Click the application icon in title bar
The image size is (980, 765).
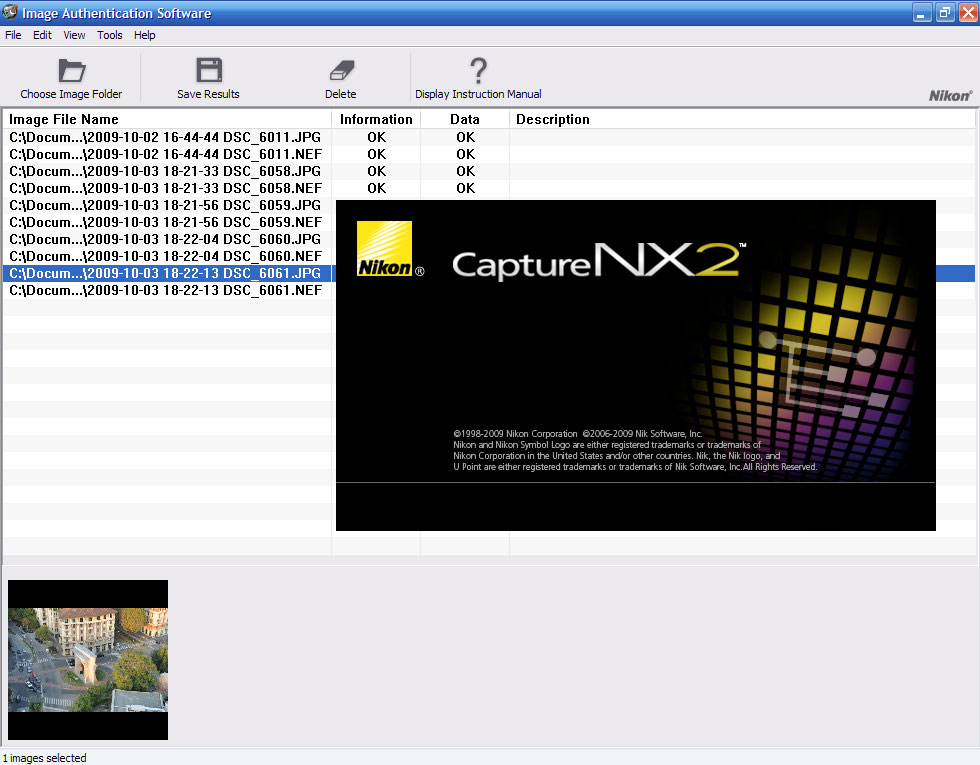tap(10, 12)
